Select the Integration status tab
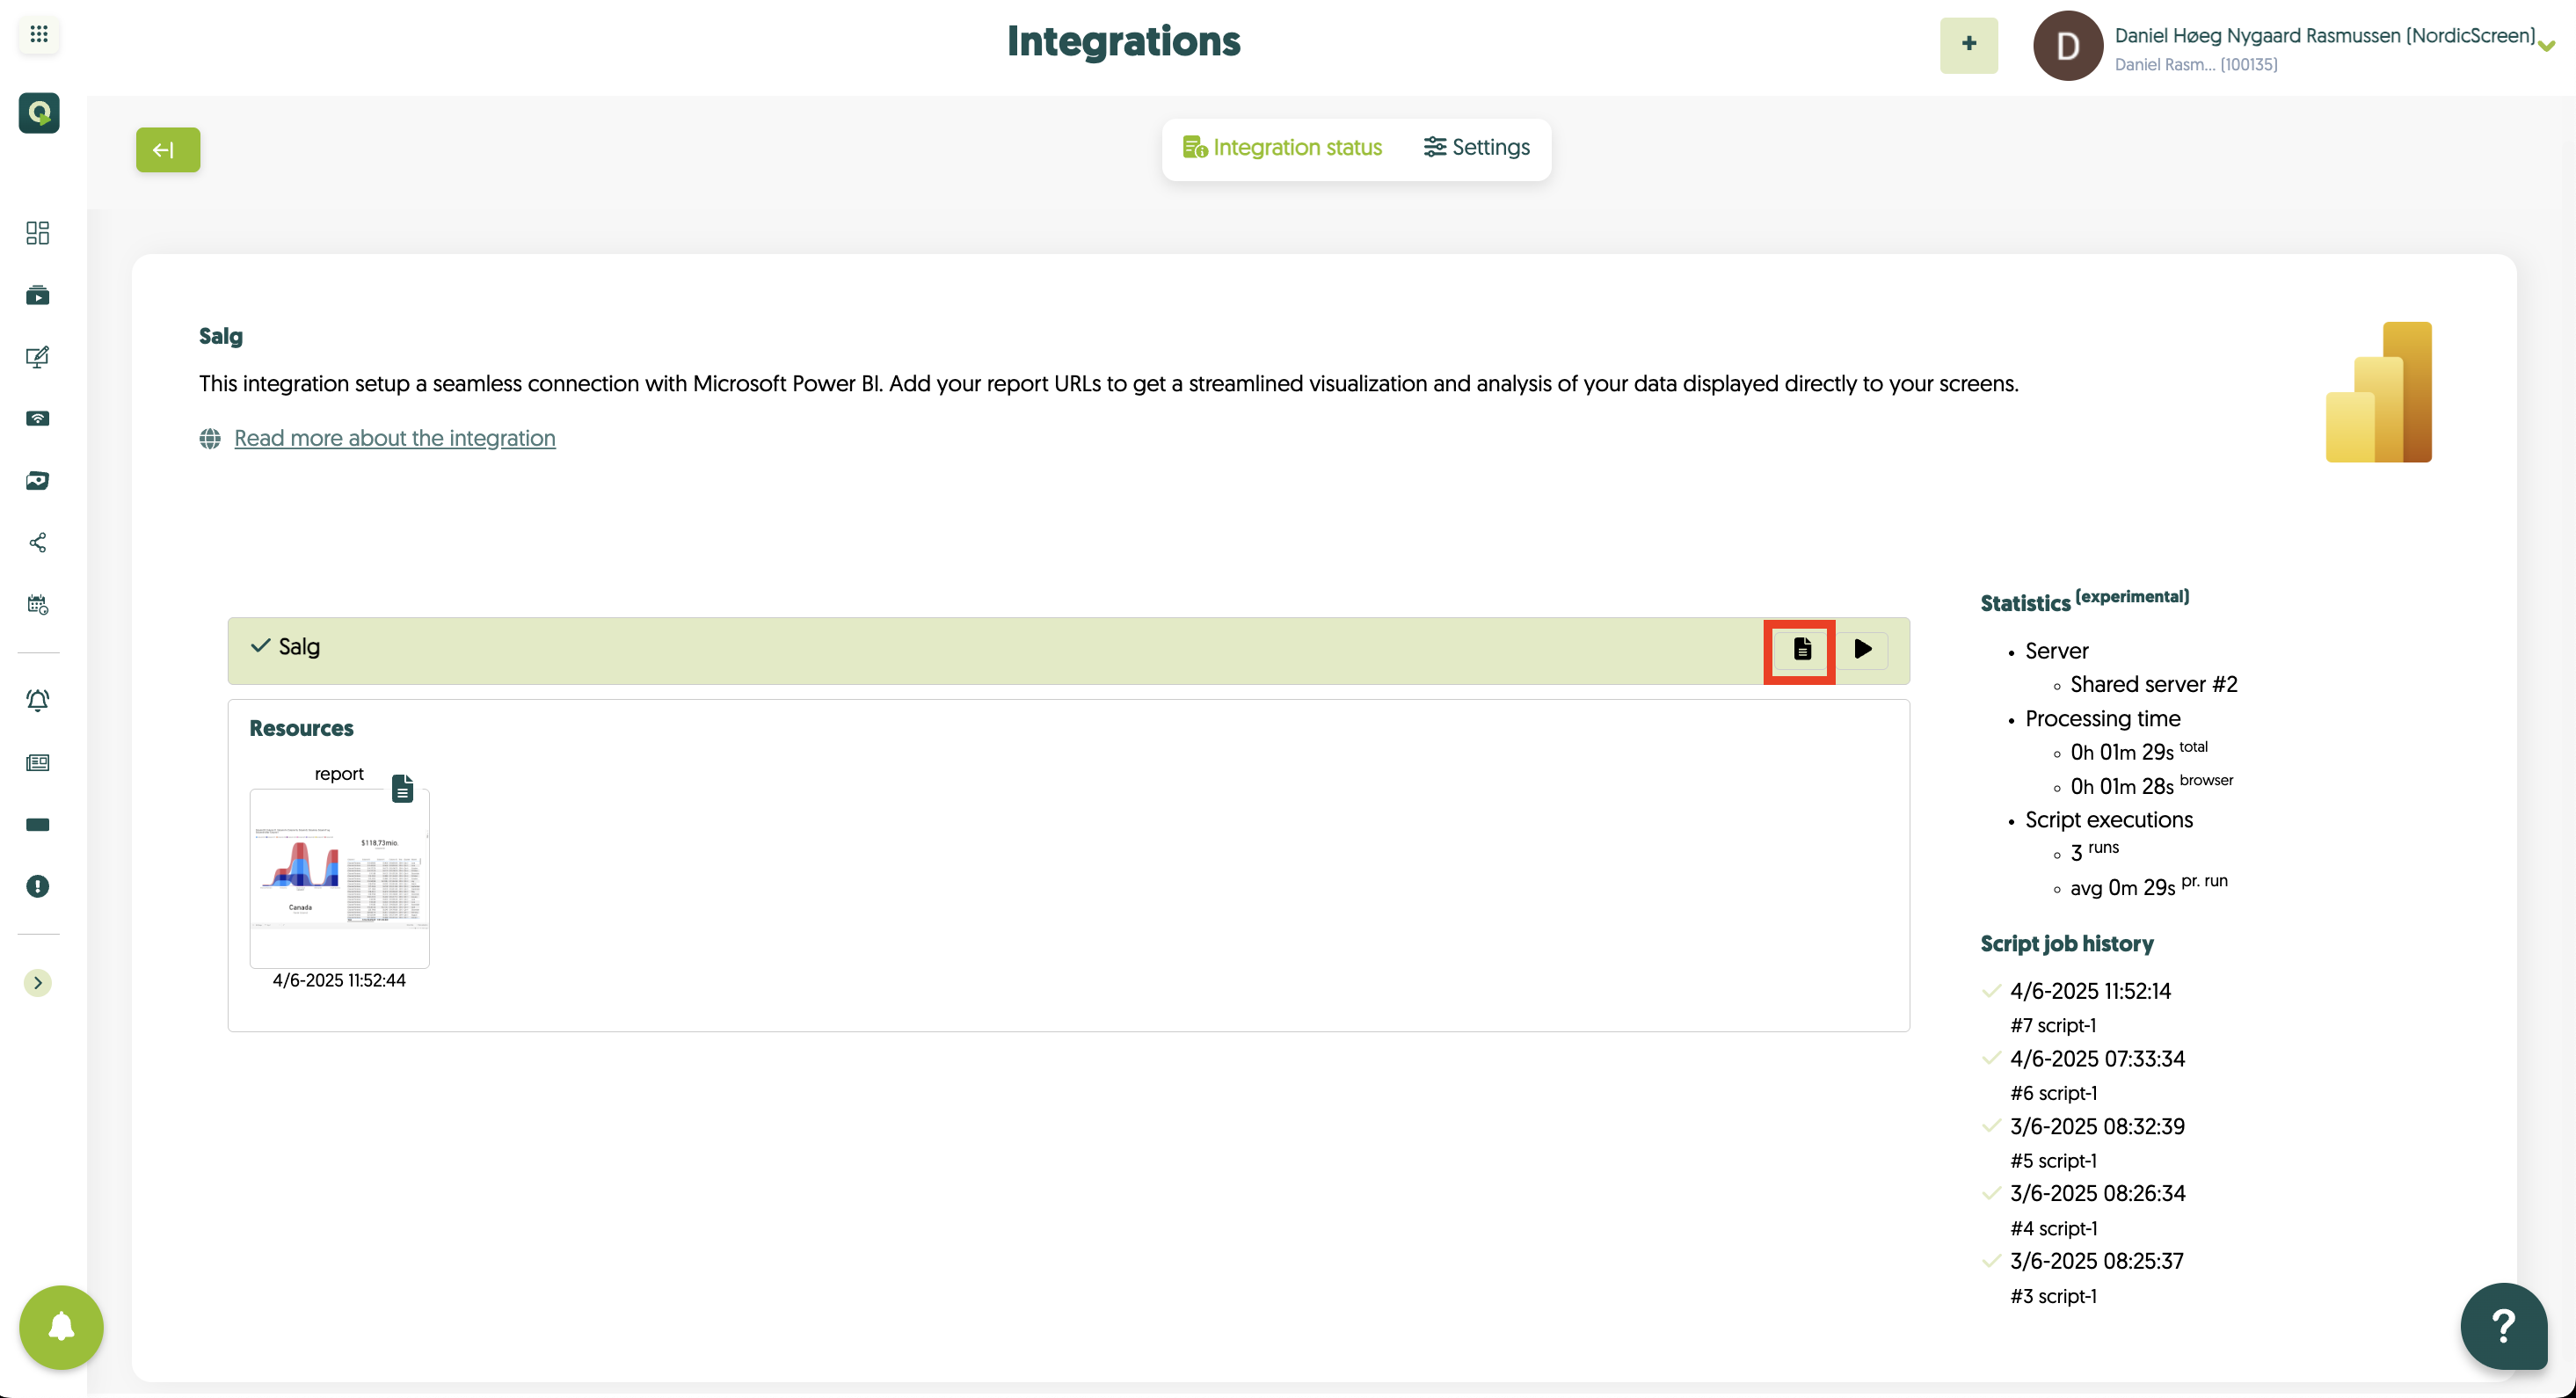The width and height of the screenshot is (2576, 1398). click(x=1282, y=148)
